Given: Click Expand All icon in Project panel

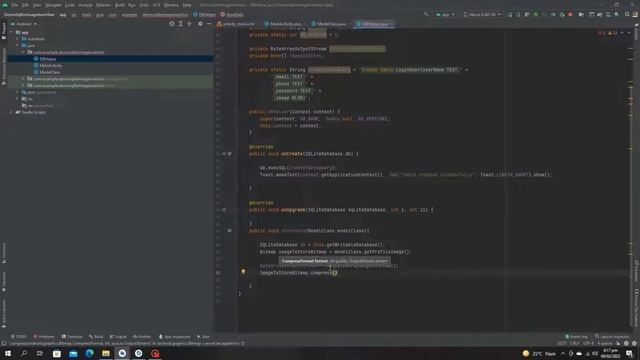Looking at the screenshot, I should point(180,24).
